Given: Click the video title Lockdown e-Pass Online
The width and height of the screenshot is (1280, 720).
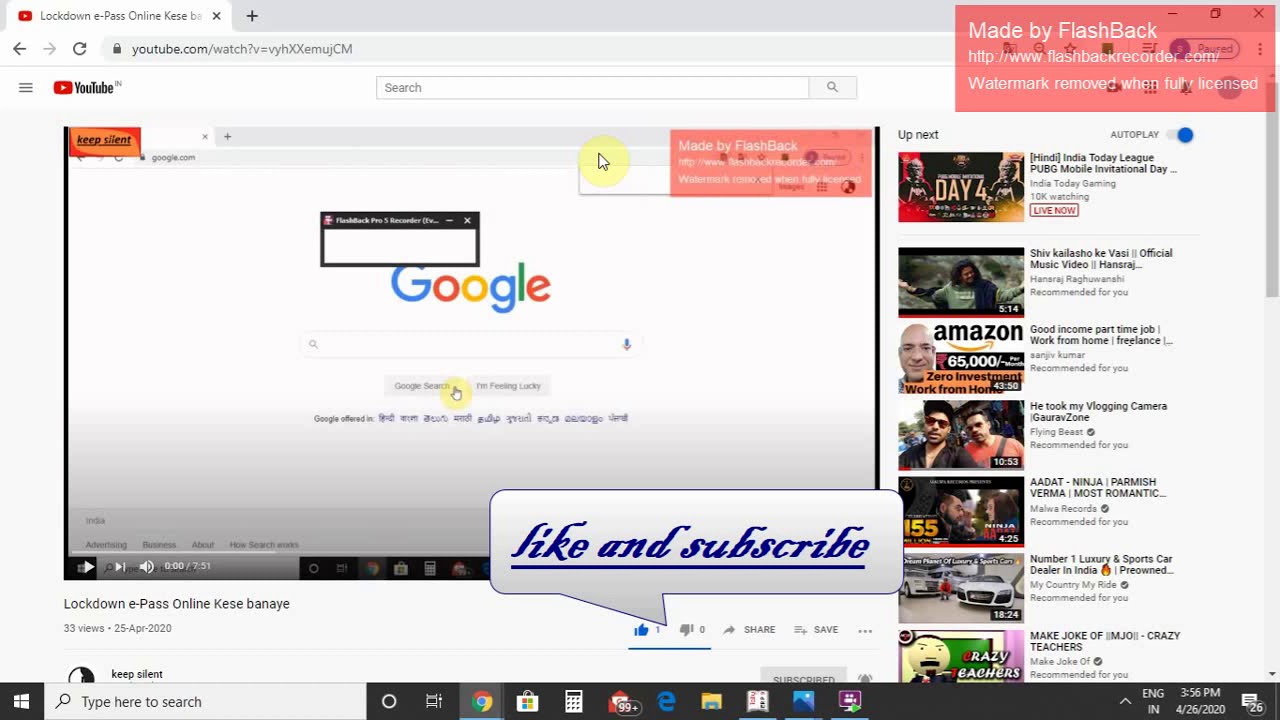Looking at the screenshot, I should click(177, 604).
